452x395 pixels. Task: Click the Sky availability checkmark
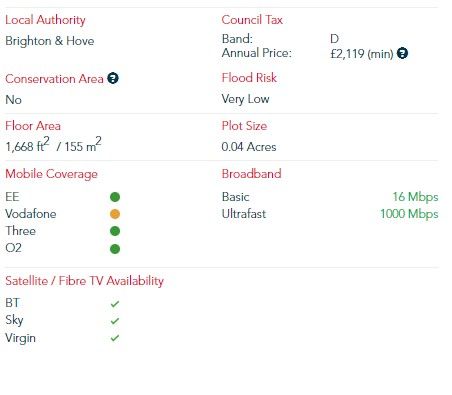click(115, 321)
